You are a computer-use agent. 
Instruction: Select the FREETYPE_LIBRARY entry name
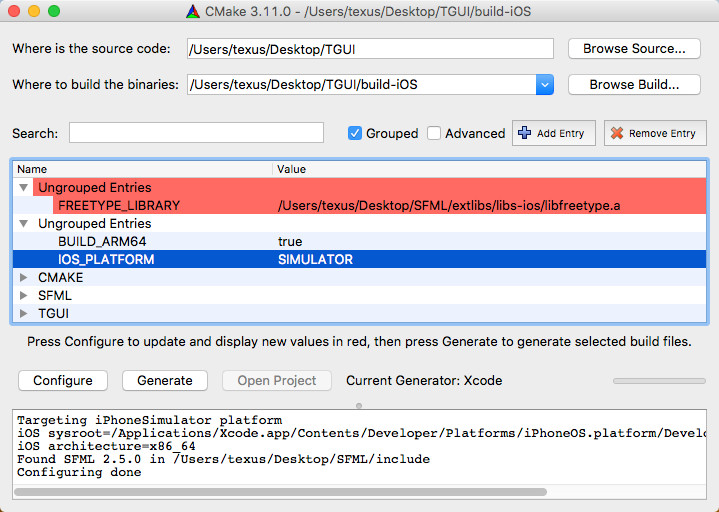point(119,205)
